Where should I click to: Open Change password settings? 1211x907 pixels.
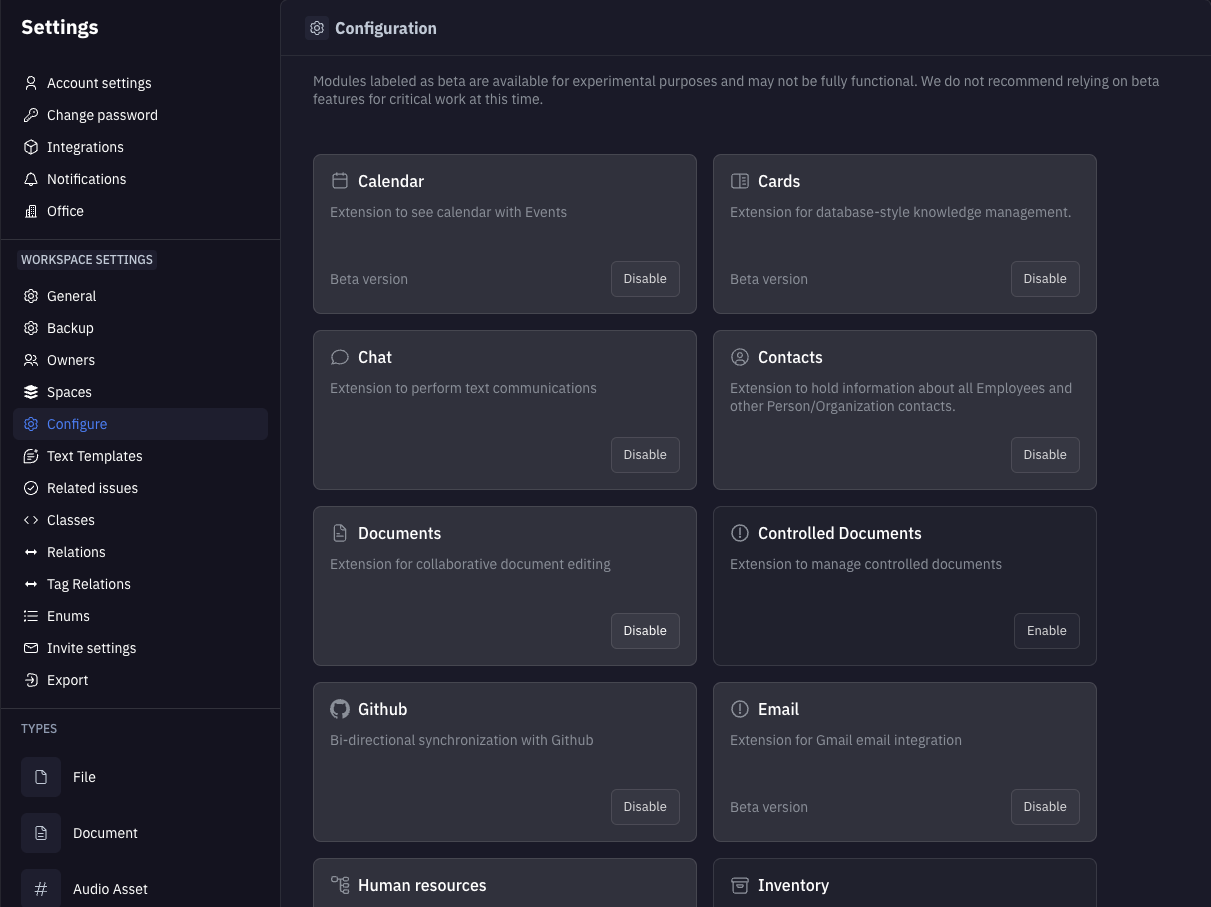(x=102, y=115)
